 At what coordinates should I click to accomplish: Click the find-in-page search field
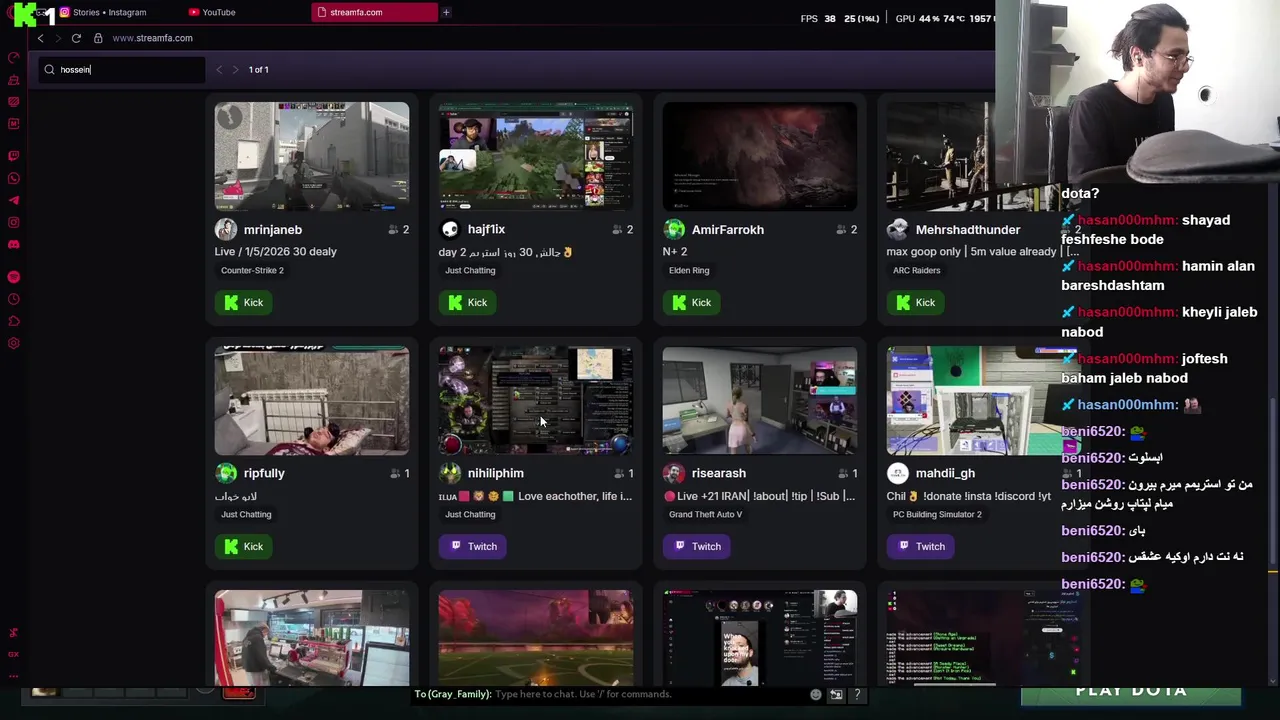[122, 69]
